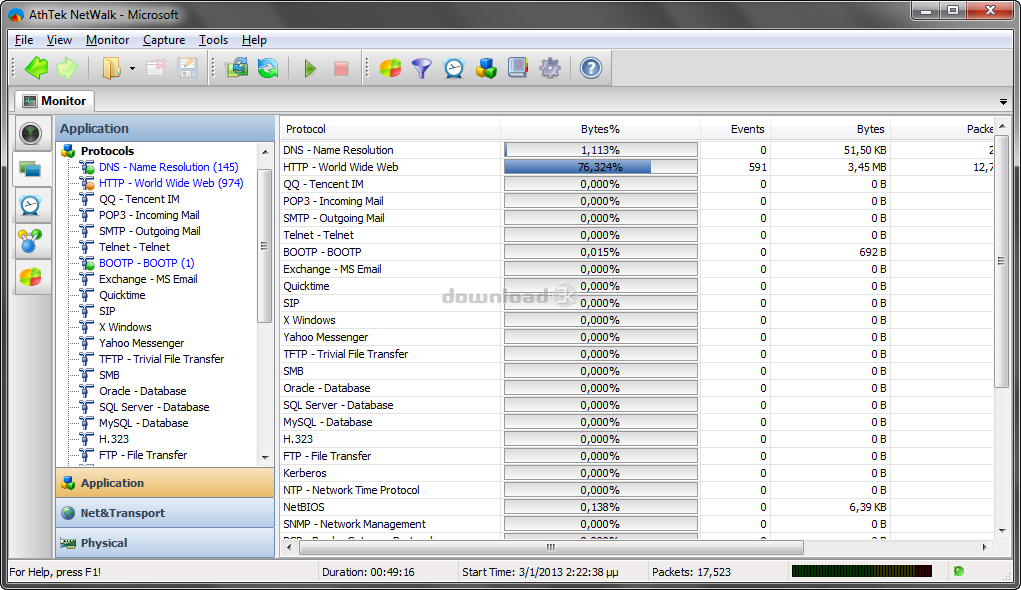Click the Net&Transport panel button

165,513
